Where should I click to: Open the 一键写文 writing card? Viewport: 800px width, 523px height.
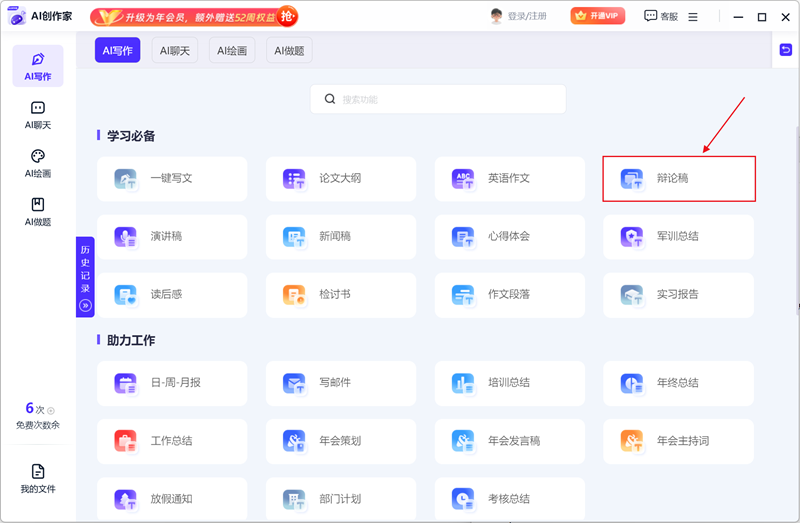pos(172,179)
